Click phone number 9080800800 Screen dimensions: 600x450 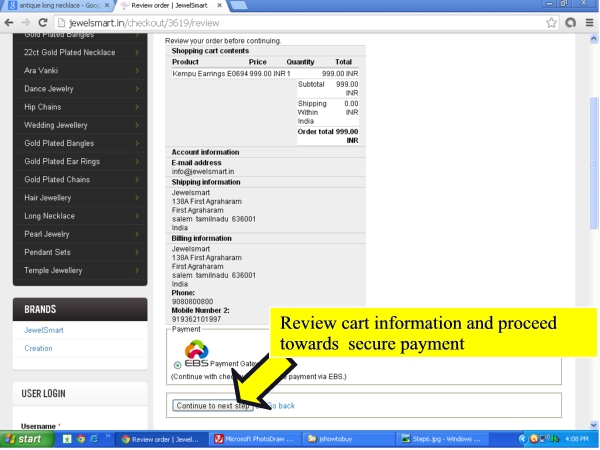pos(192,302)
